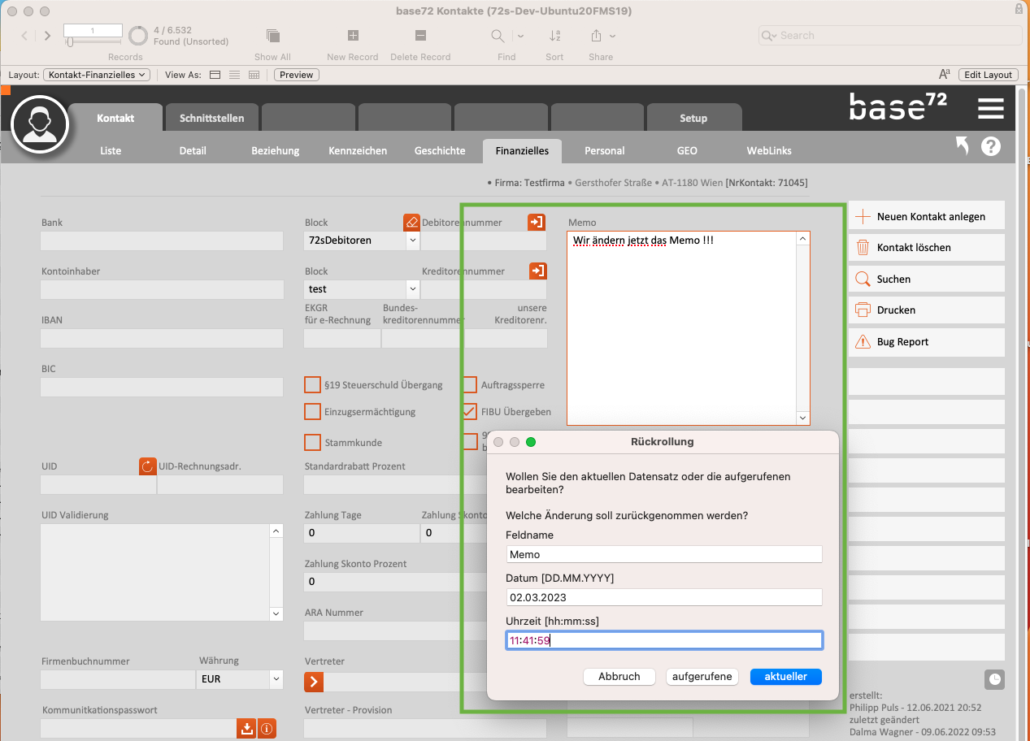Toggle Einzugsermächtigung checkbox

click(313, 412)
